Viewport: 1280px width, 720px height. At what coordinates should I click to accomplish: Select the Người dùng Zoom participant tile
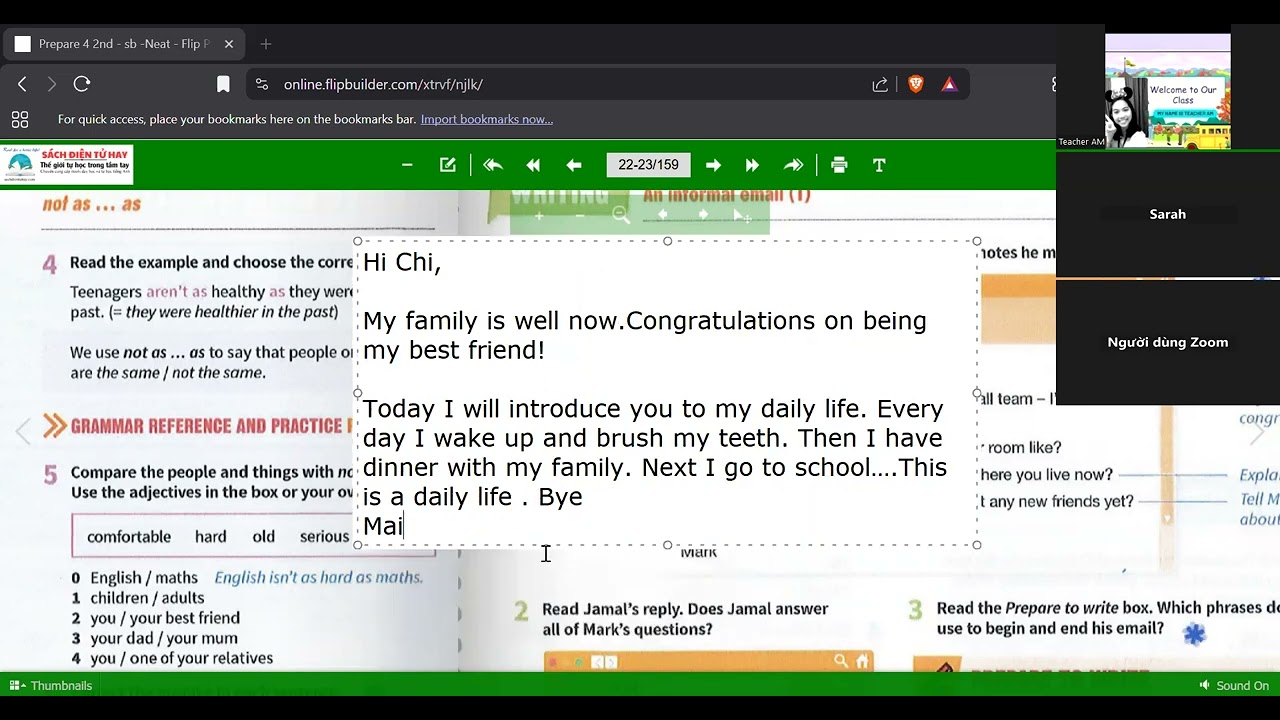coord(1168,342)
